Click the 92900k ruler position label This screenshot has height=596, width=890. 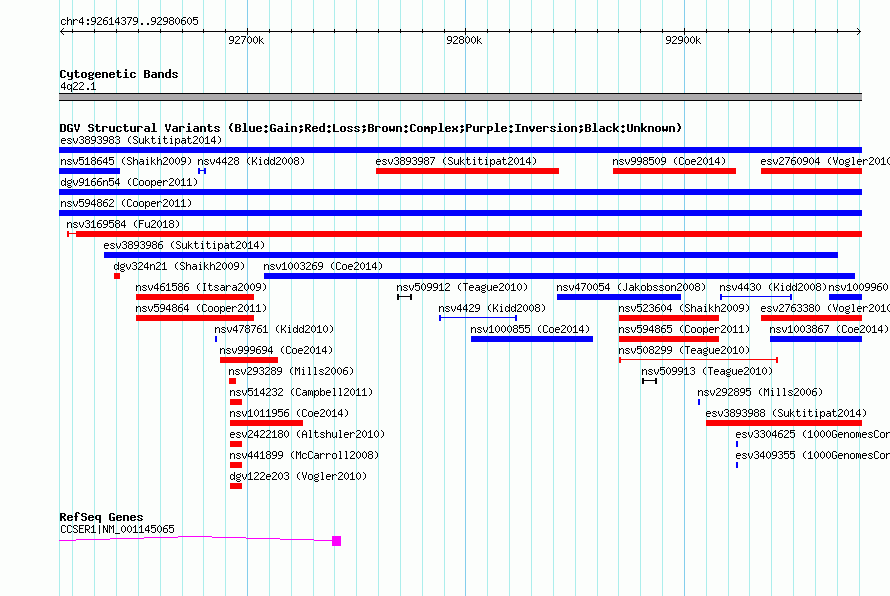click(683, 40)
